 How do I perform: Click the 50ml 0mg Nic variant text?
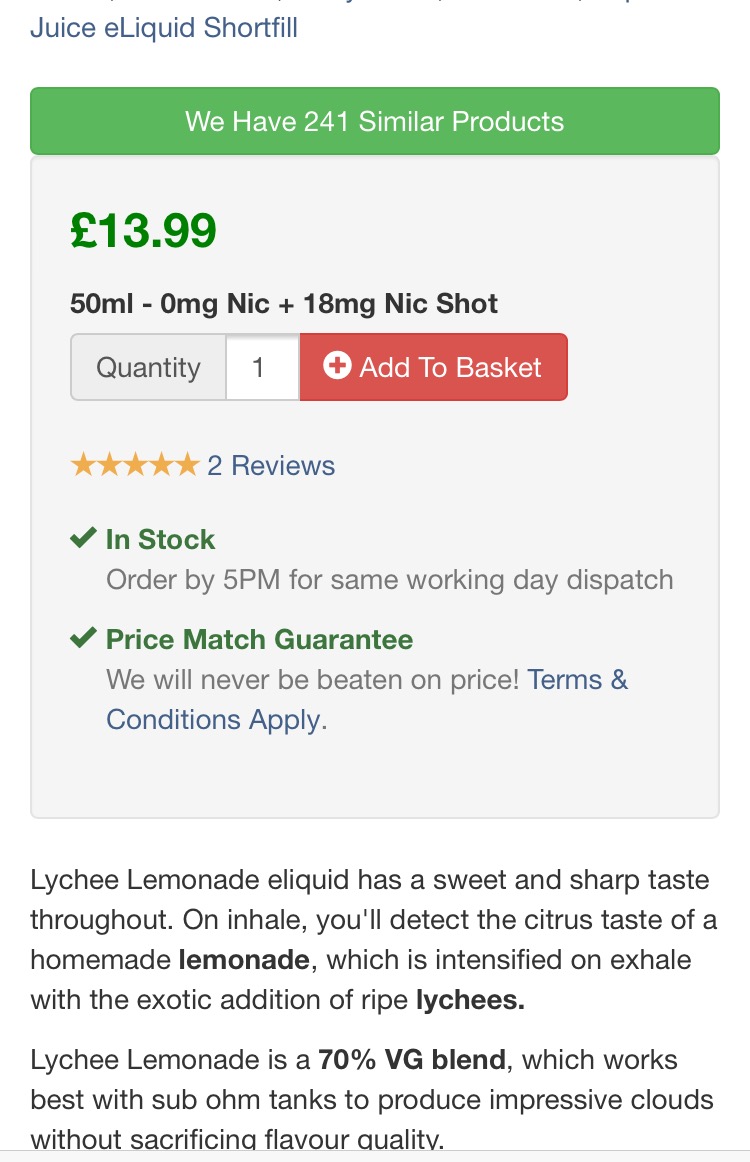pyautogui.click(x=284, y=303)
